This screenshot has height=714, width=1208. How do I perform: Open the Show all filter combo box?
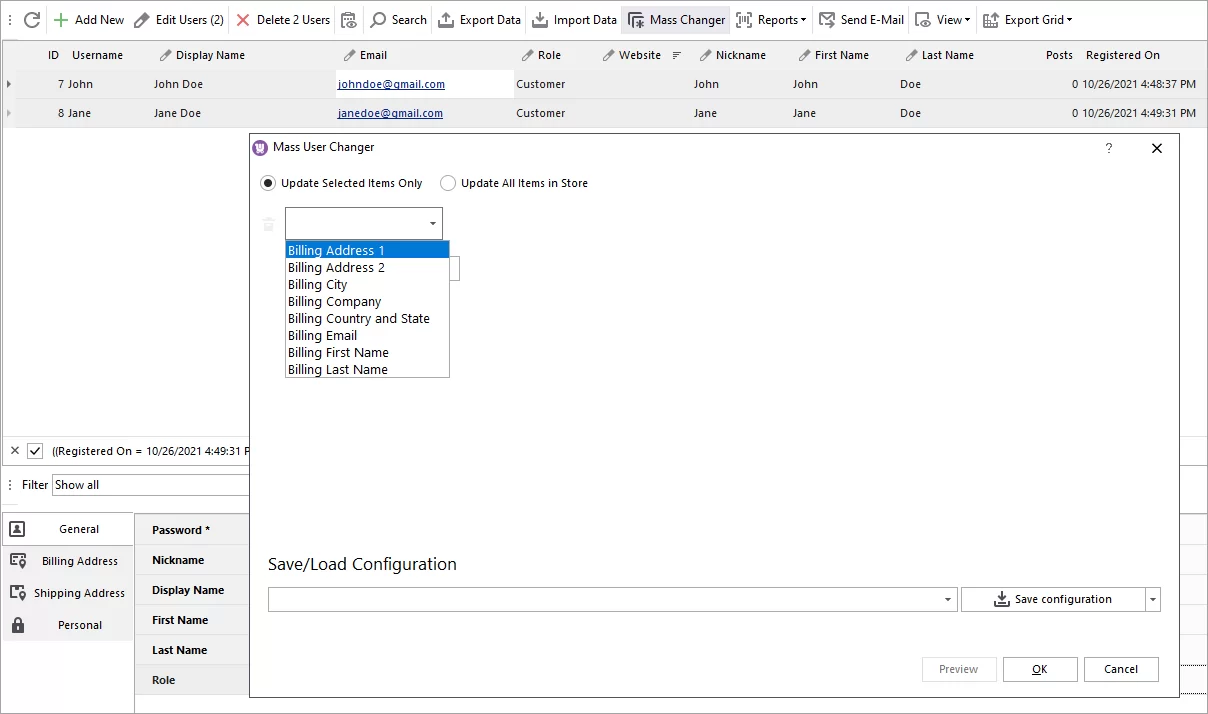click(150, 484)
